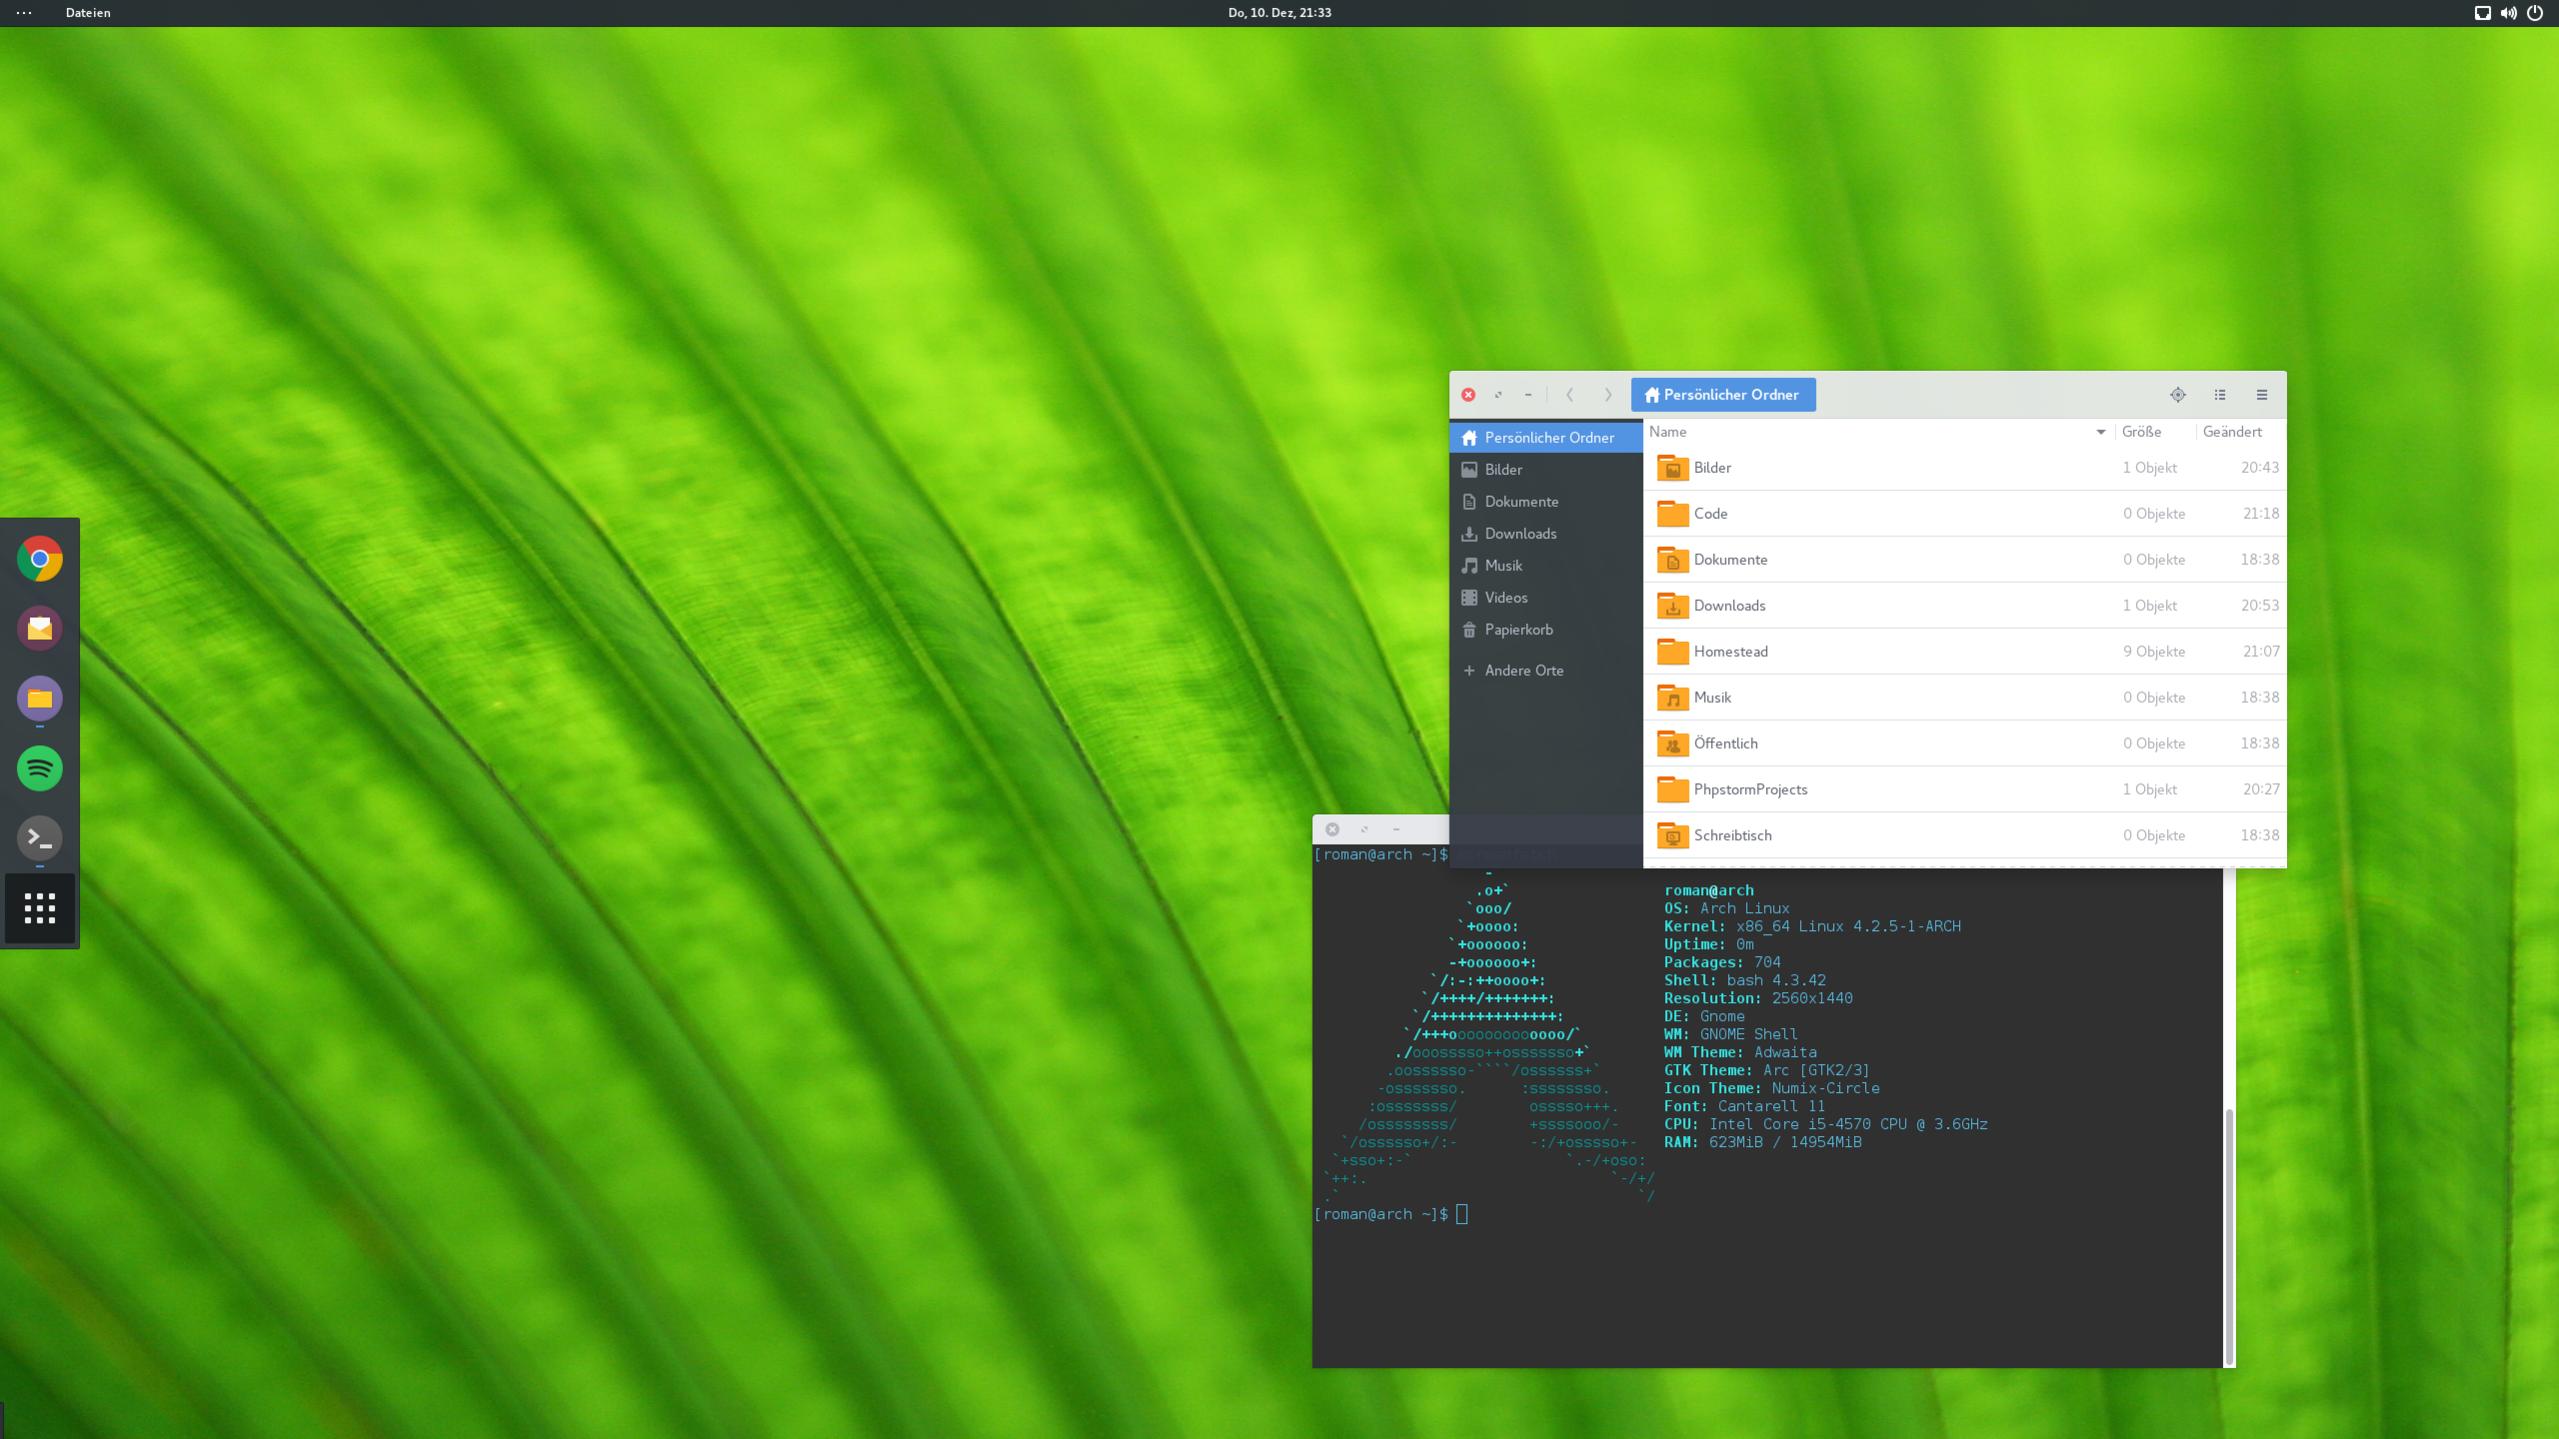The height and width of the screenshot is (1439, 2559).
Task: Click '9 Objekte' size in Homestead row
Action: pyautogui.click(x=2154, y=652)
